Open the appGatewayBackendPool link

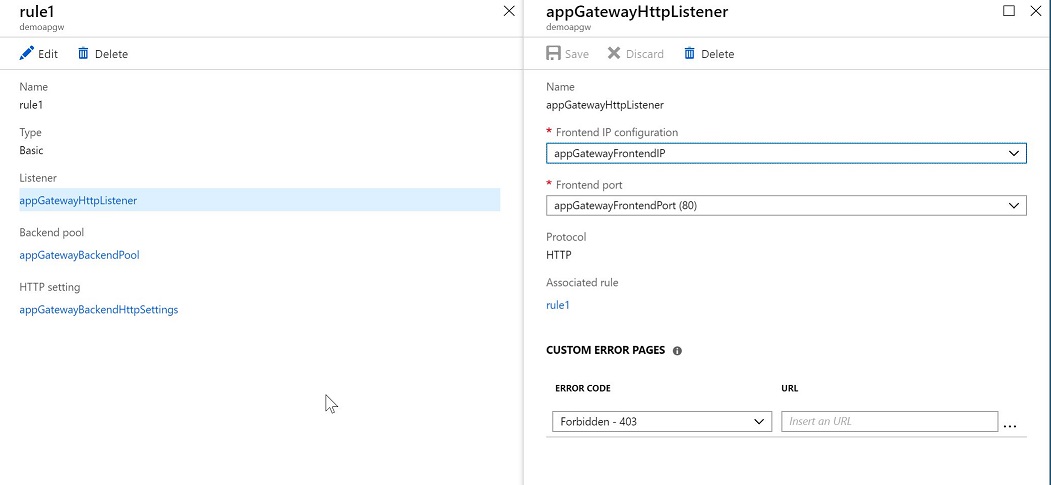click(x=80, y=255)
